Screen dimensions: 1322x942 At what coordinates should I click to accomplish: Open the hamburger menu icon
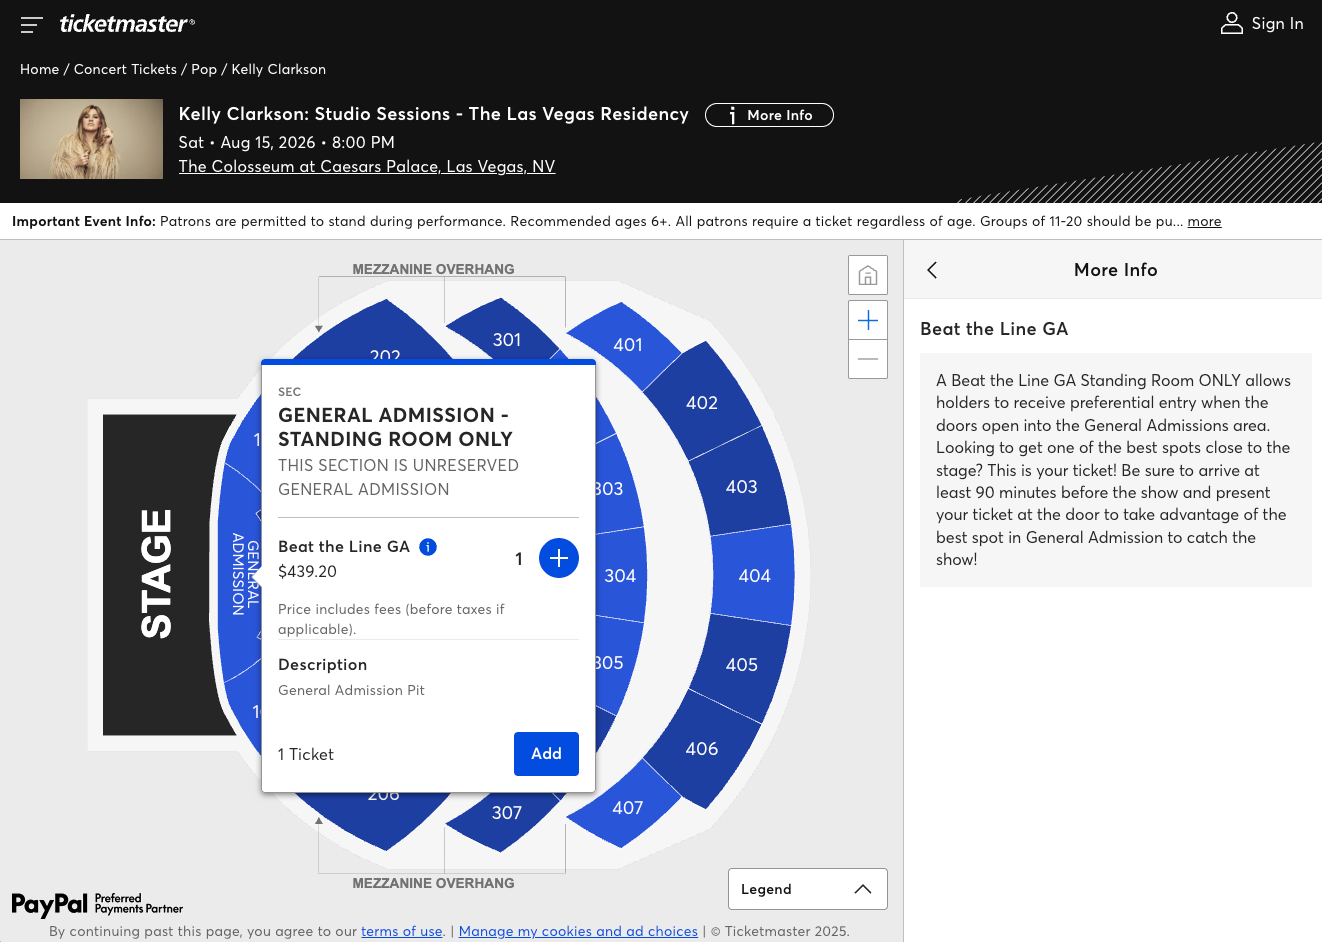point(32,24)
